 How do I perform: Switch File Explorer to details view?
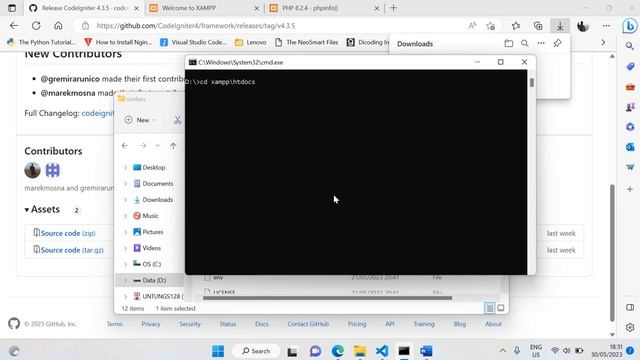click(x=489, y=308)
